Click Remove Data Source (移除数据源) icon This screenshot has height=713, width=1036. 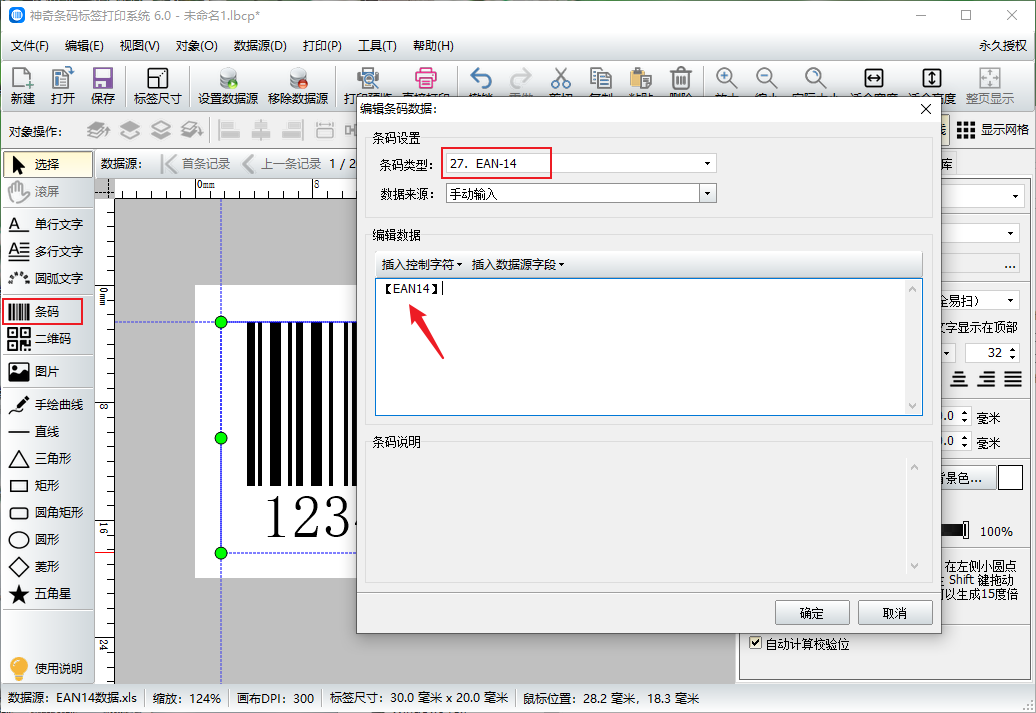pyautogui.click(x=298, y=86)
